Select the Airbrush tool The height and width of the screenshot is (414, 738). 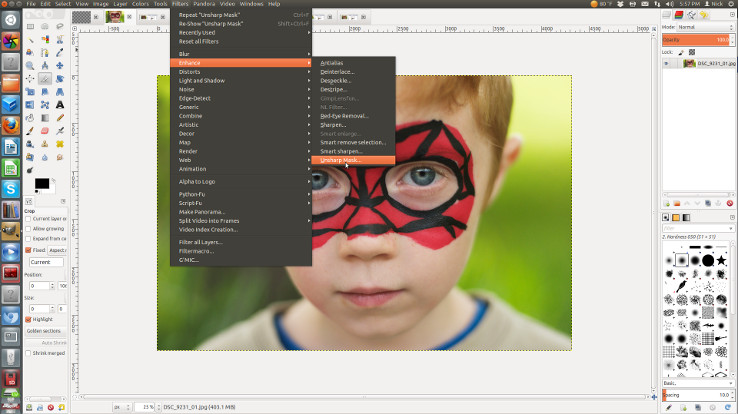click(60, 131)
